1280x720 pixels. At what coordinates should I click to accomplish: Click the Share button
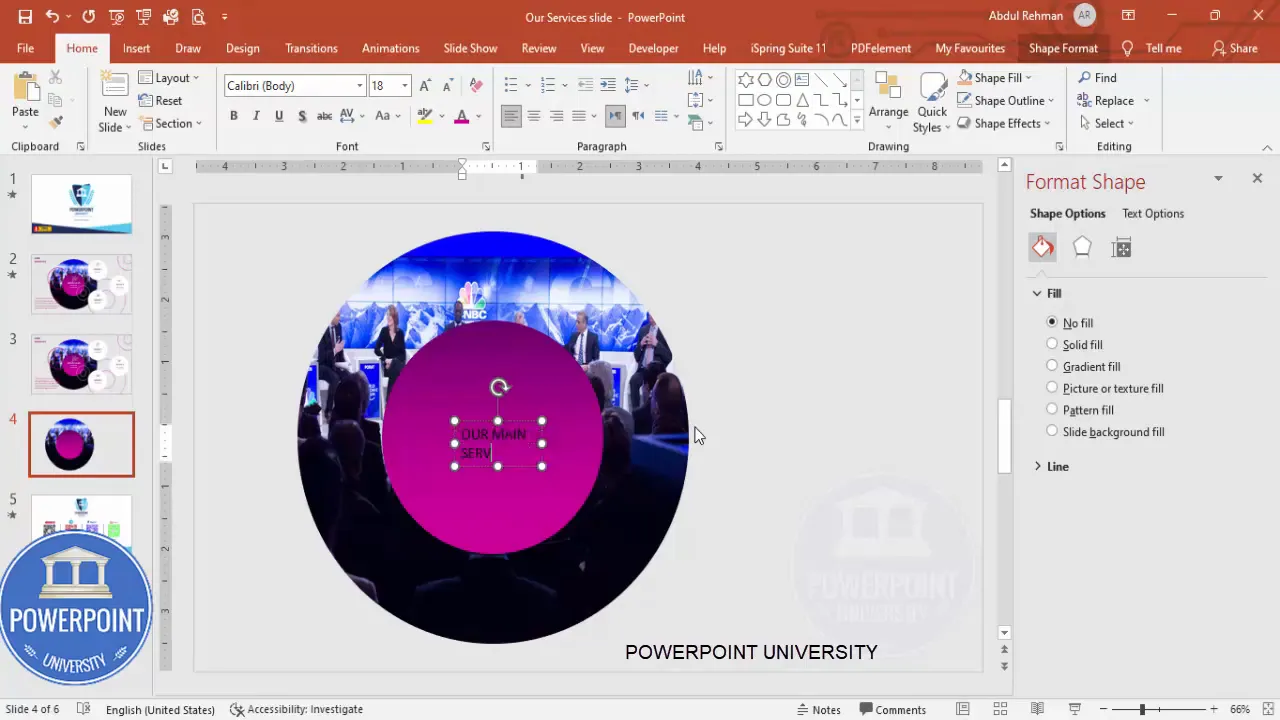pos(1234,48)
